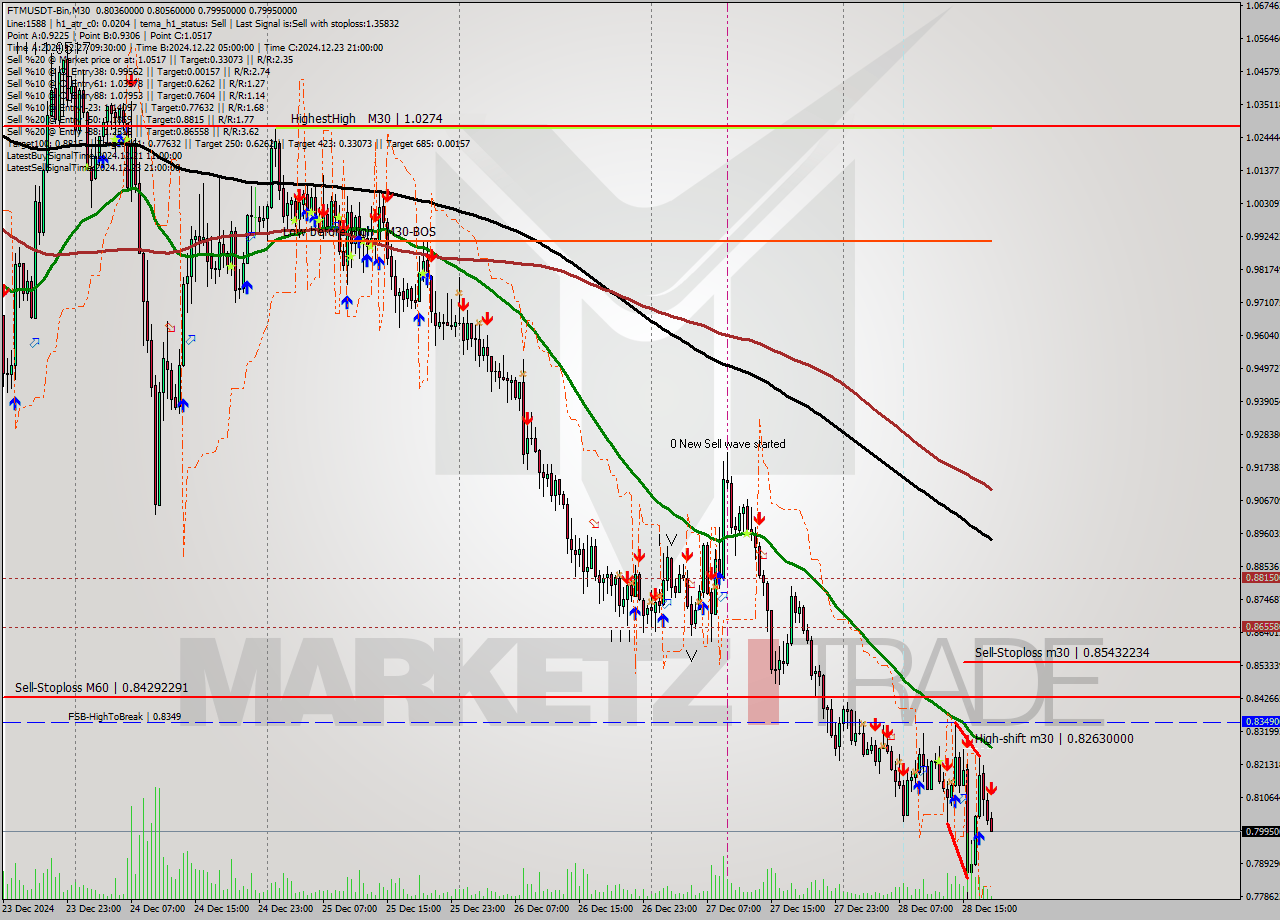Viewport: 1280px width, 920px height.
Task: Click the '24 Dec 15:00' time axis label
Action: click(x=222, y=909)
